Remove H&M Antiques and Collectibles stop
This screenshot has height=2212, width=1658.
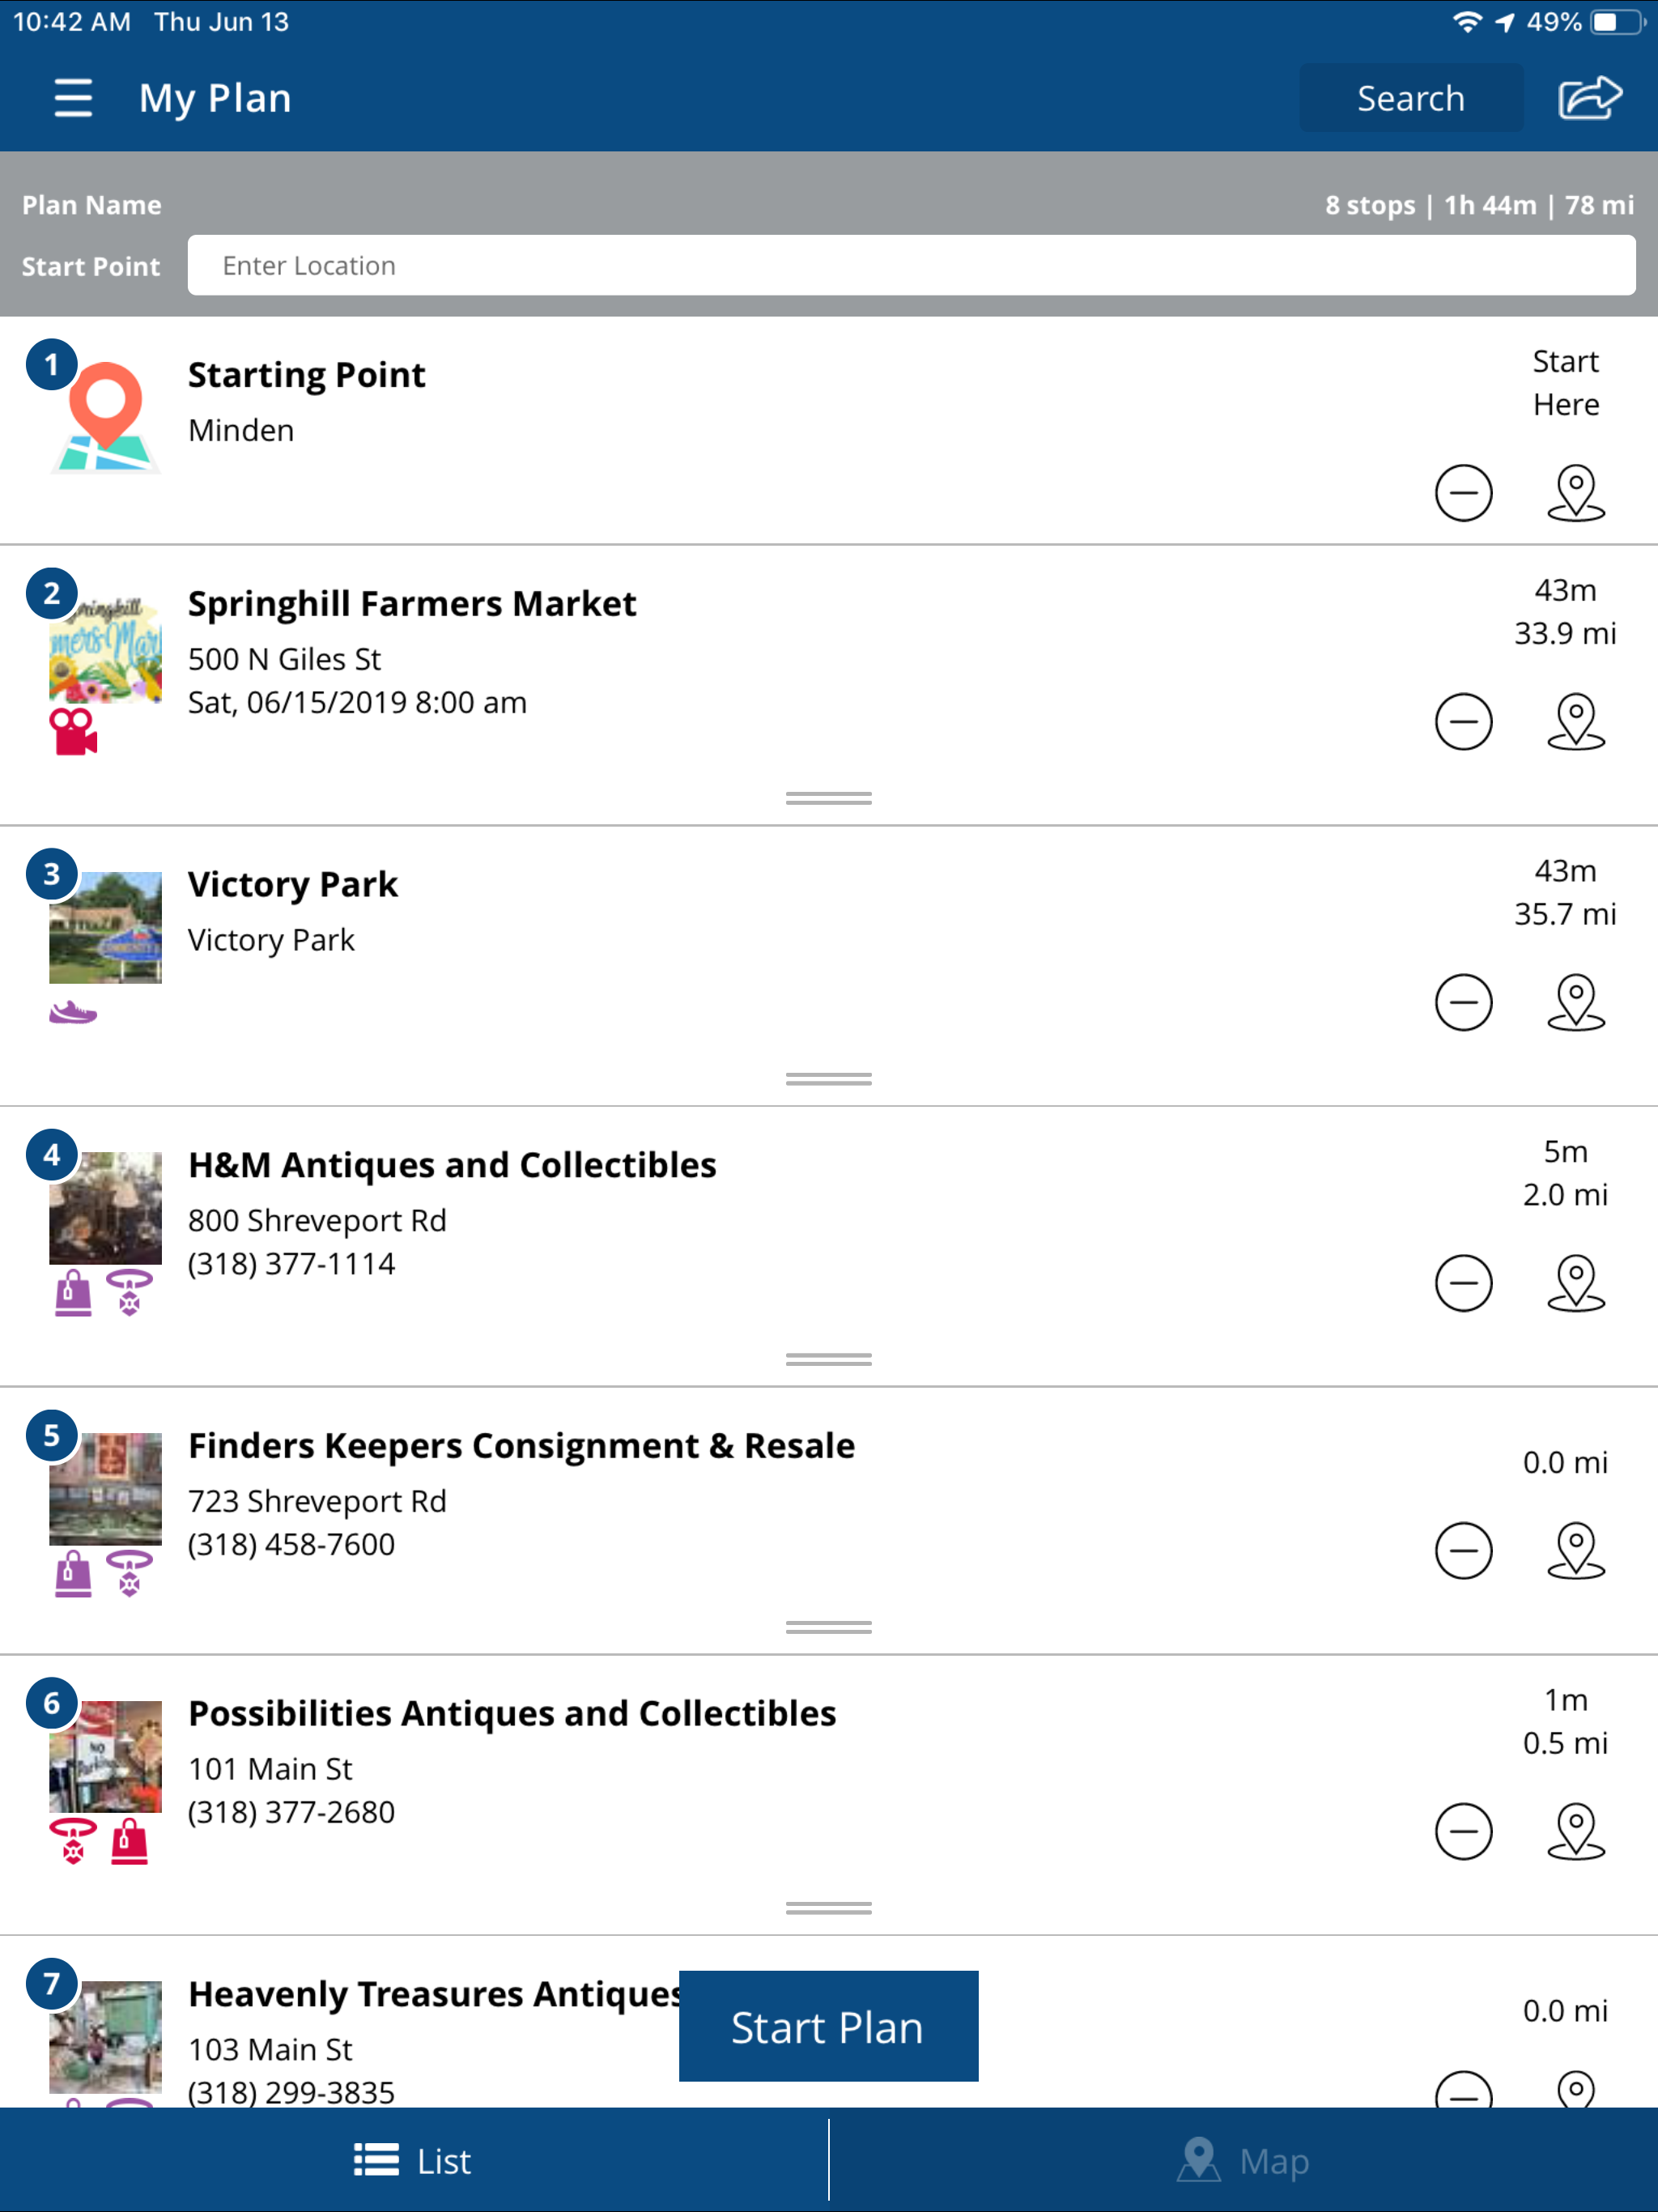click(1463, 1283)
